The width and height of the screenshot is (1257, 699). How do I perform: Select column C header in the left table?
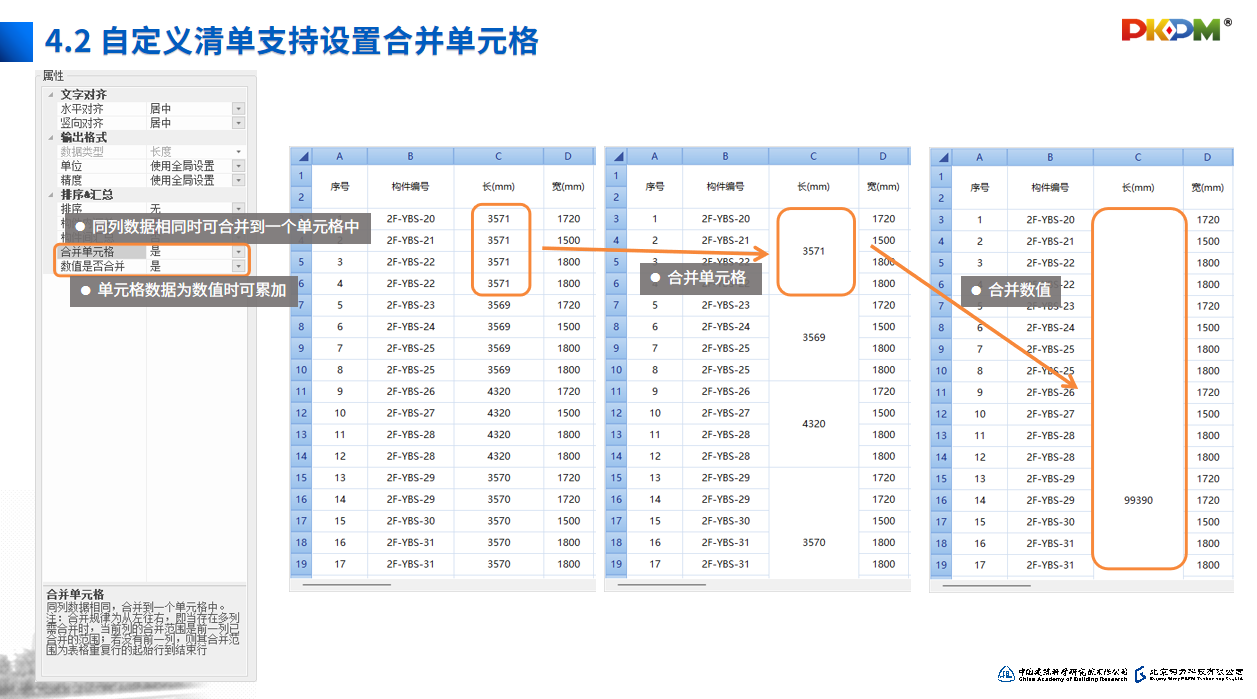(x=498, y=156)
